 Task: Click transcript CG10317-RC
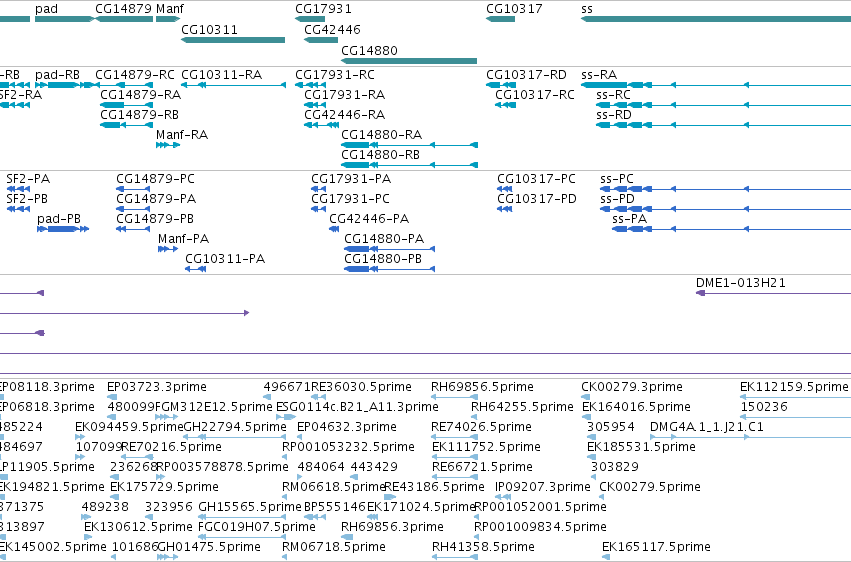click(x=535, y=94)
